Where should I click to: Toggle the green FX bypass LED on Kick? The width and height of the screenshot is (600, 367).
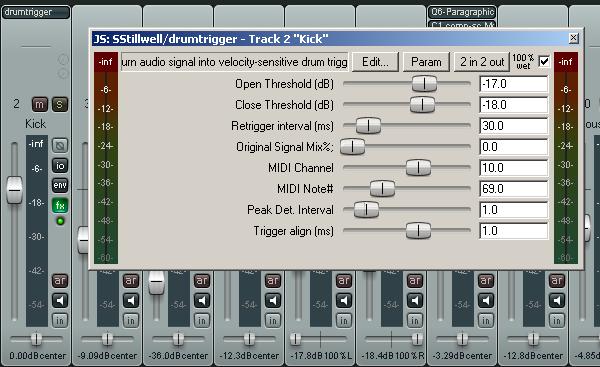pos(60,221)
